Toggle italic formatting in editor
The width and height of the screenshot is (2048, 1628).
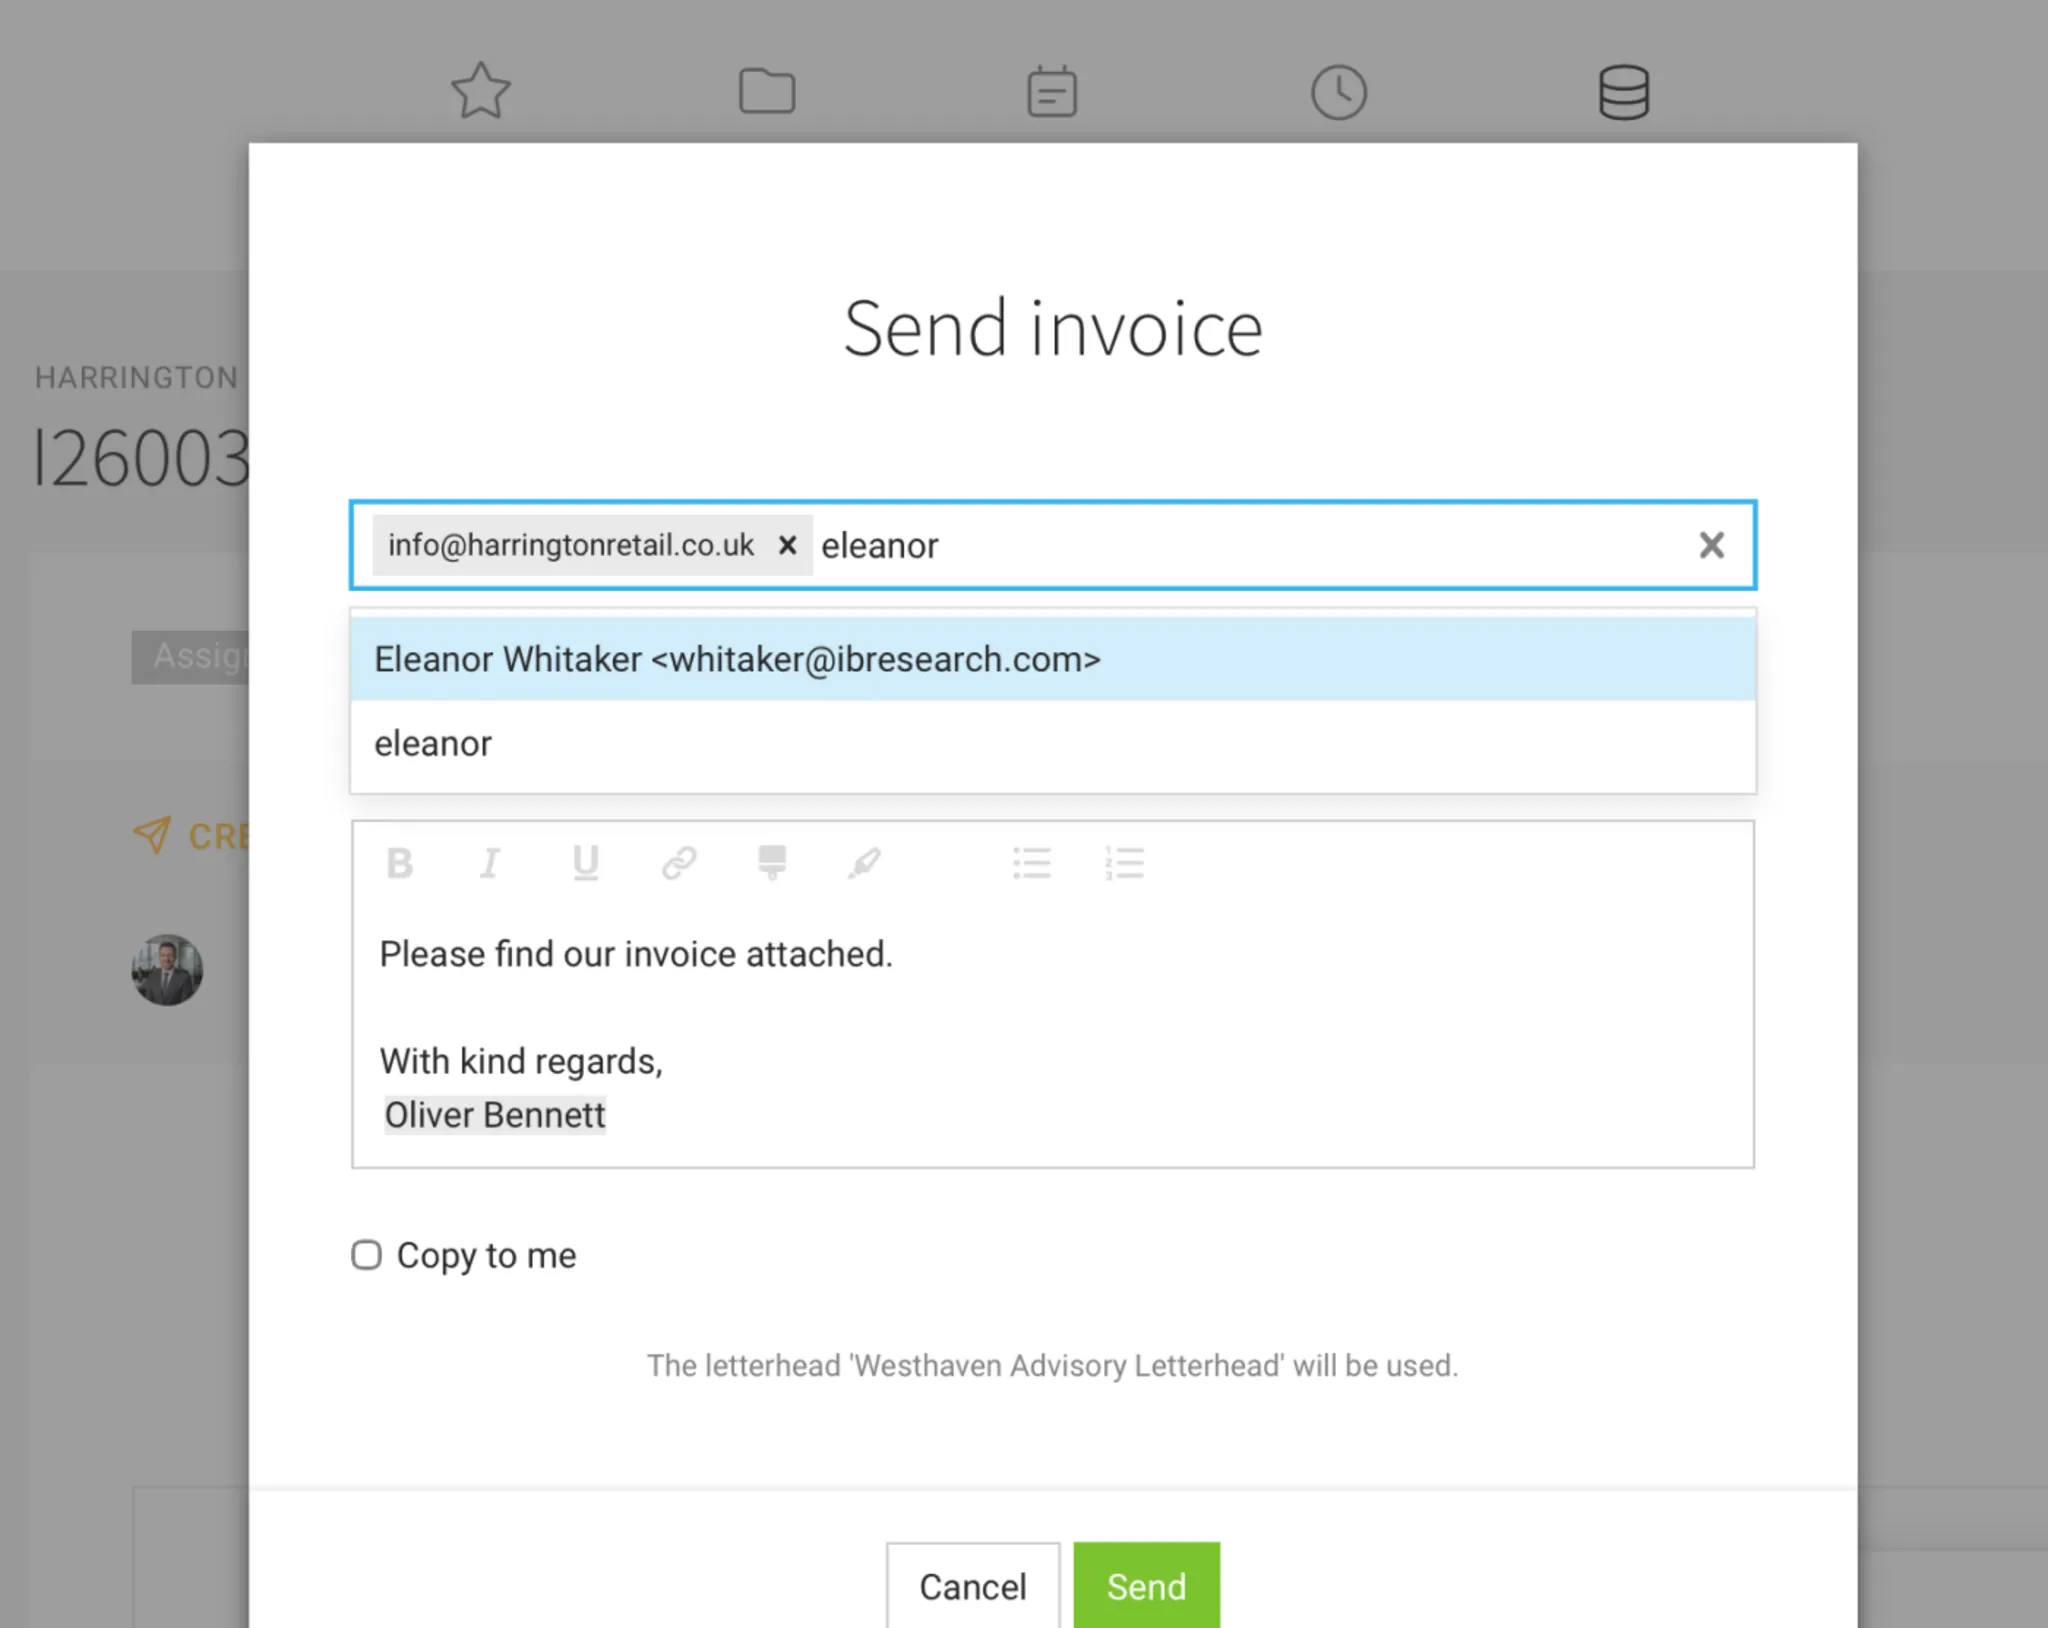(x=490, y=862)
